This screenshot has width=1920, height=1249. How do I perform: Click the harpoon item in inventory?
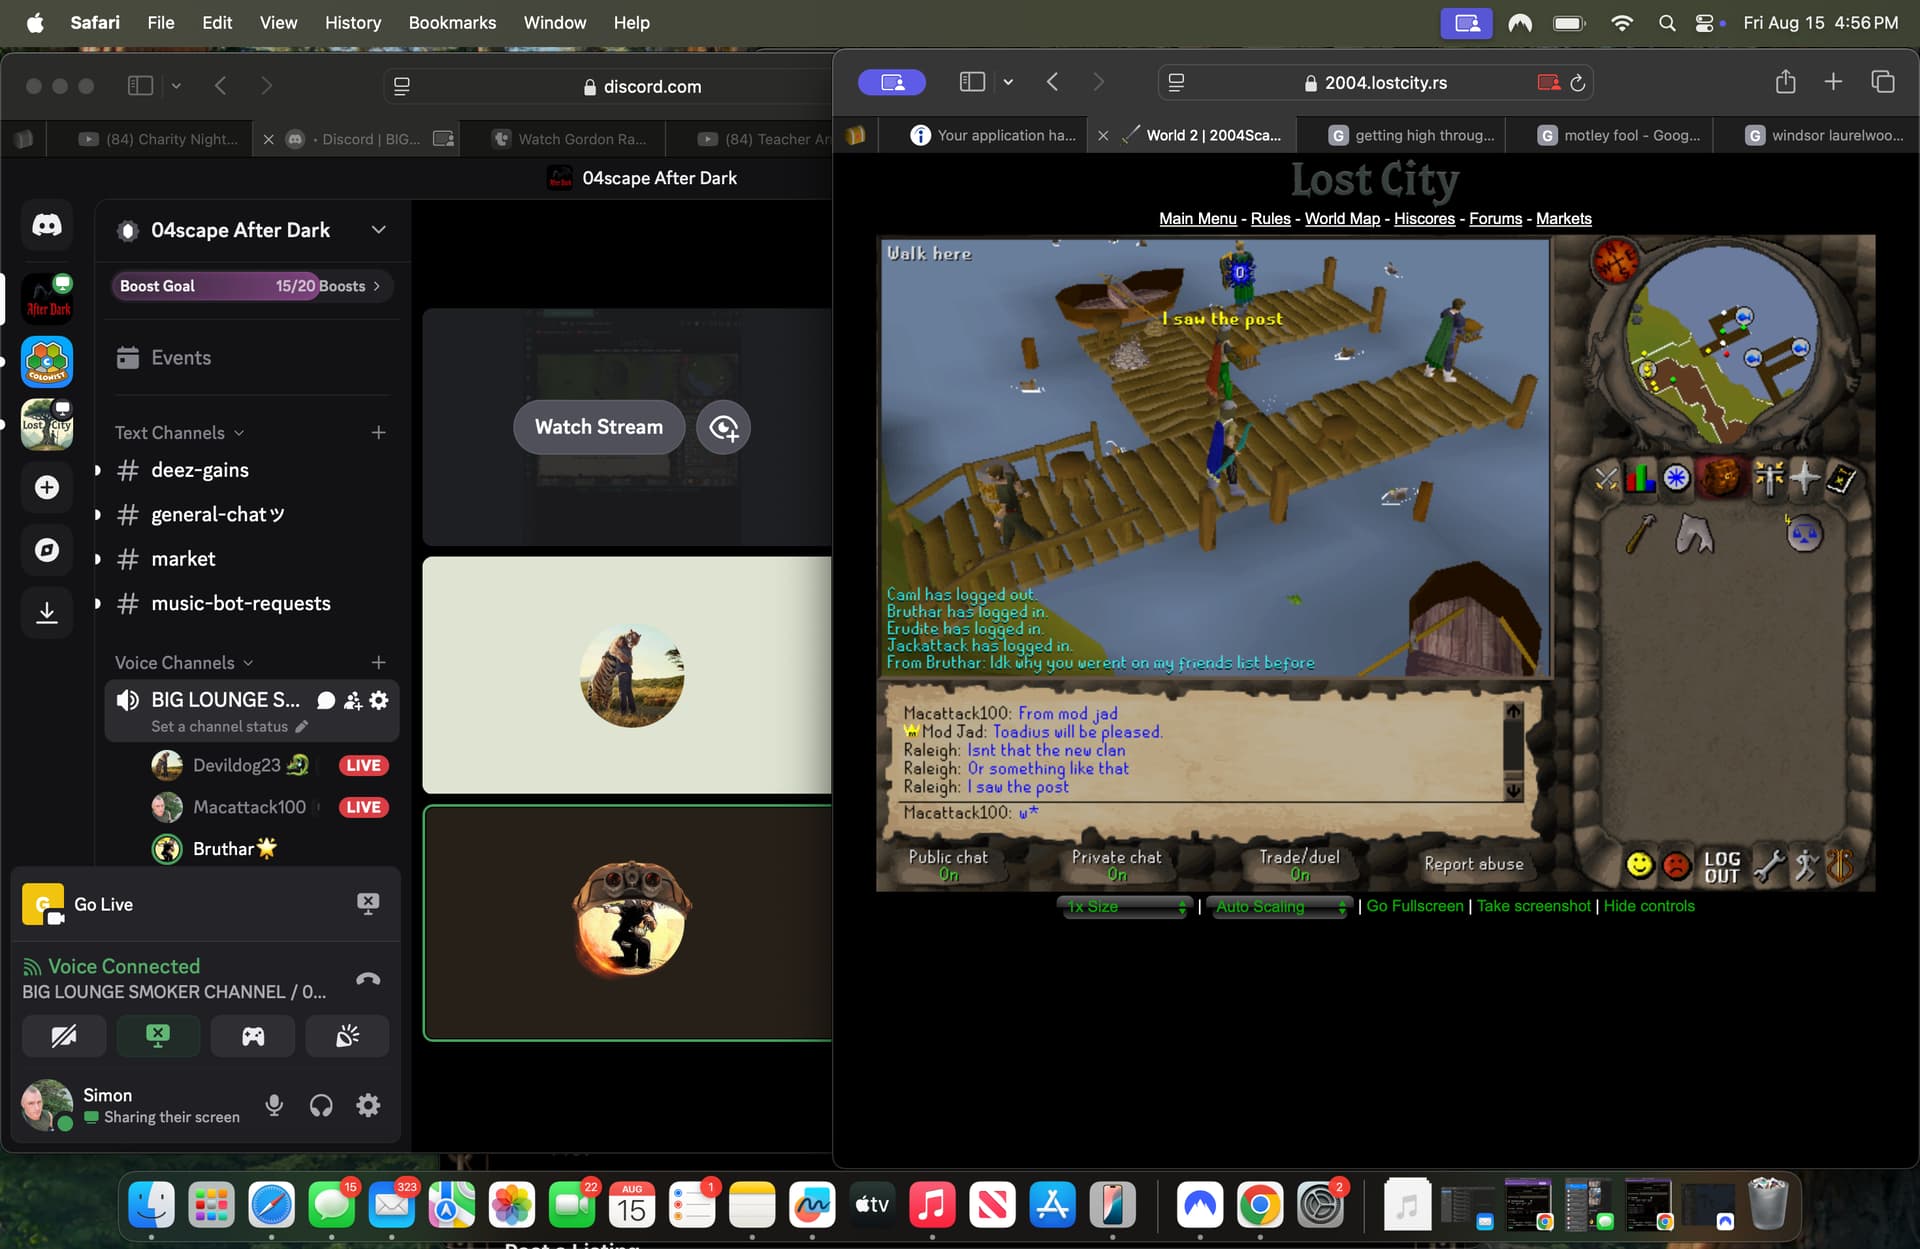[1640, 534]
